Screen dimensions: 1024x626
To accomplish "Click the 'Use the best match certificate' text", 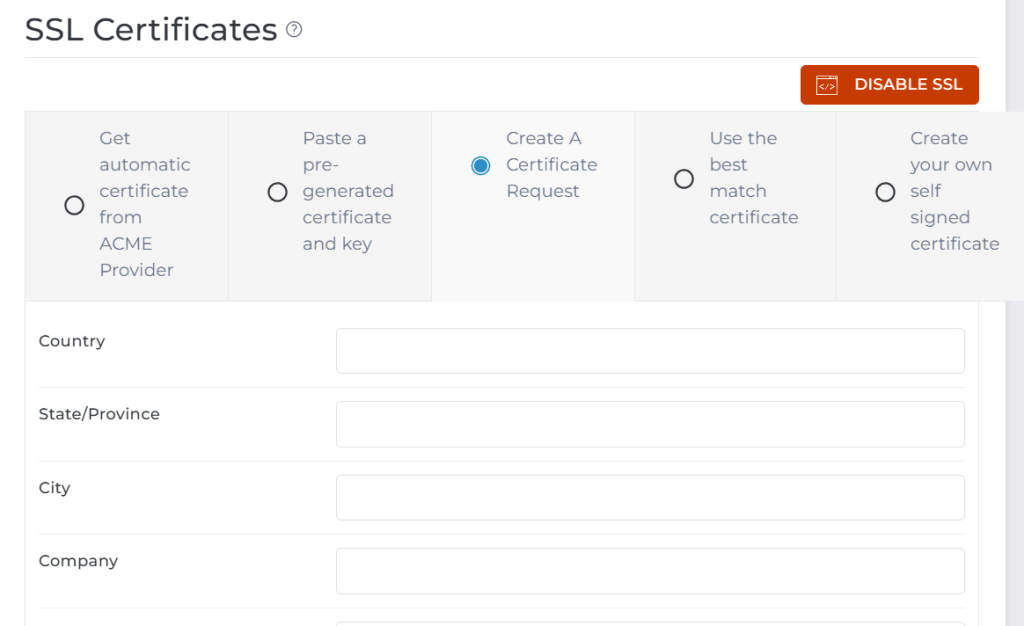I will 752,178.
